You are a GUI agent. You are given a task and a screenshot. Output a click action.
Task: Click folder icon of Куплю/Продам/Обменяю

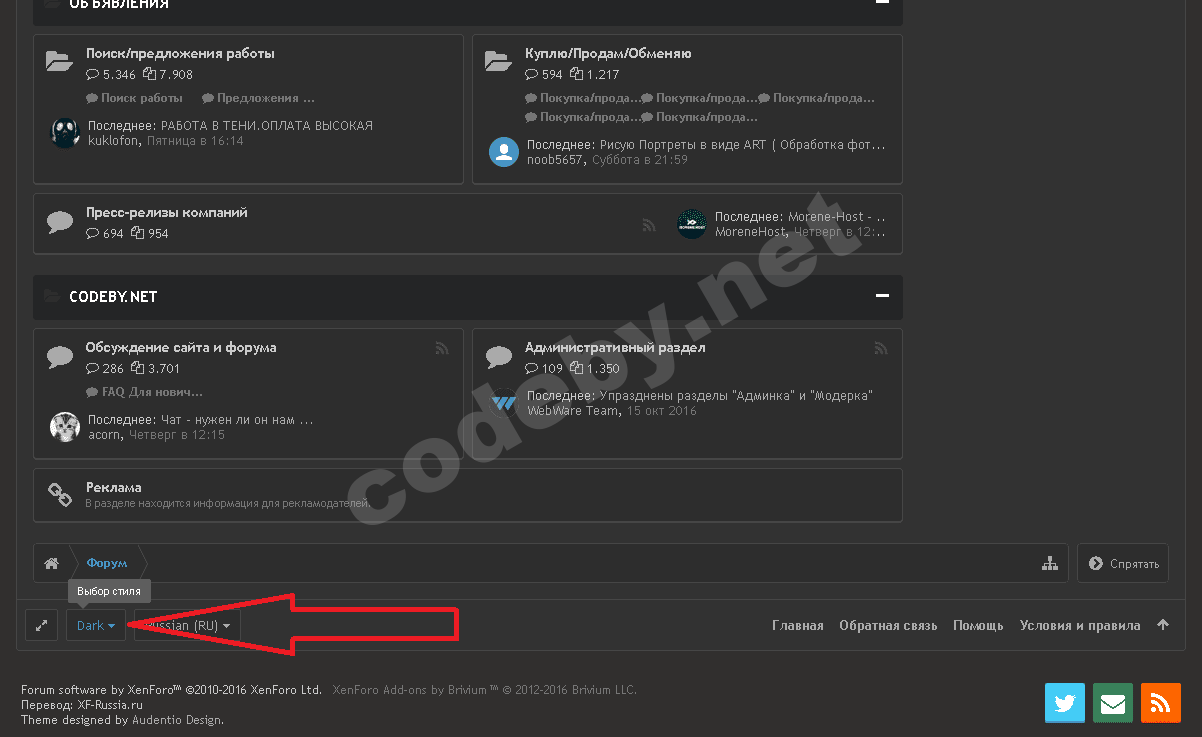pyautogui.click(x=499, y=62)
